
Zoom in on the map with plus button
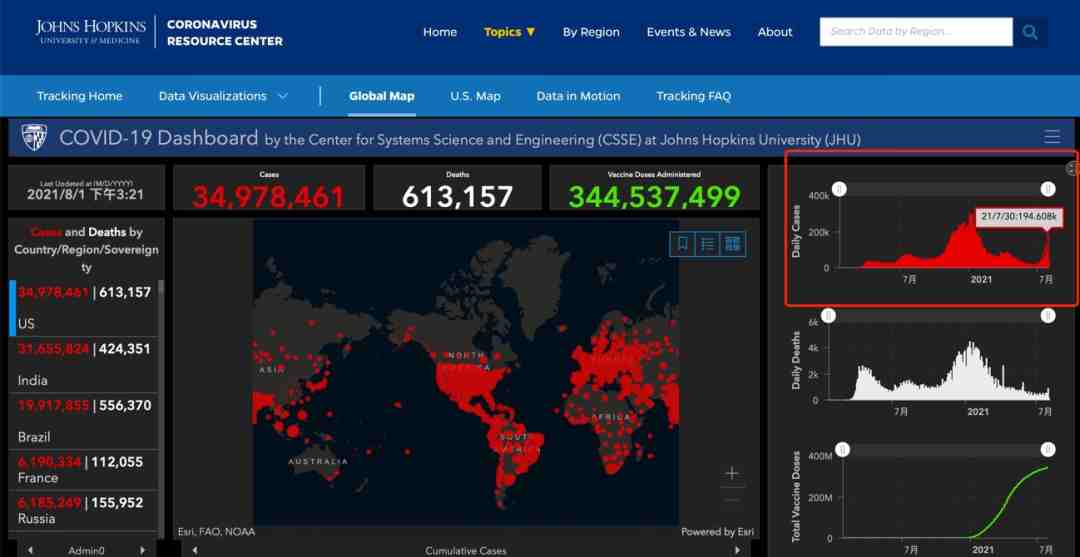(732, 473)
